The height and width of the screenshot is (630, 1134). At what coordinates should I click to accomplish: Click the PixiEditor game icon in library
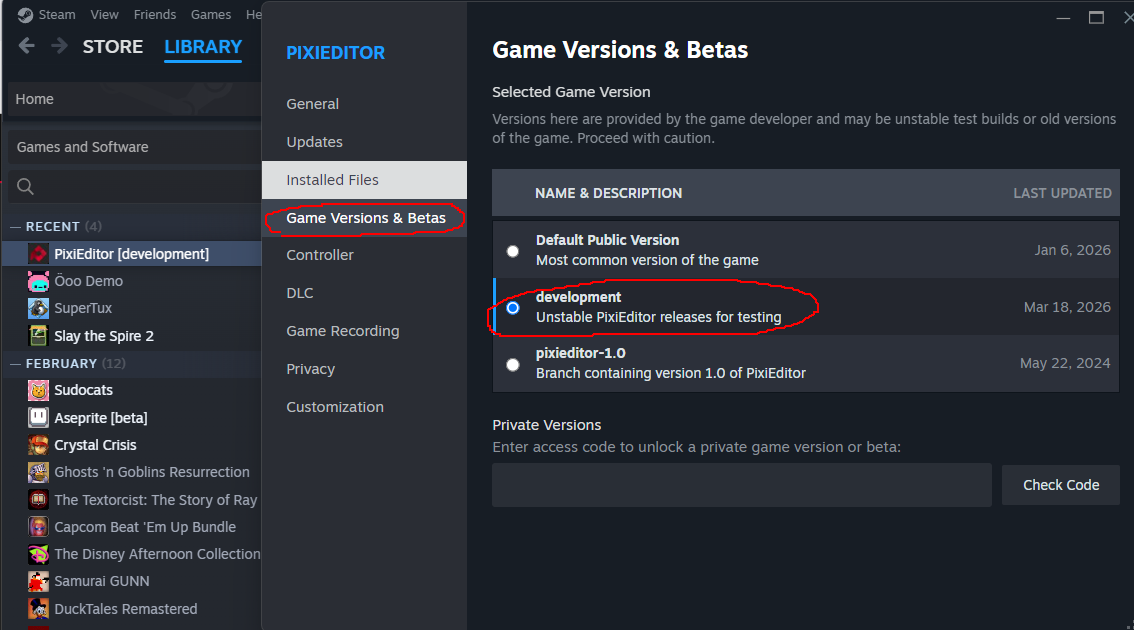38,254
